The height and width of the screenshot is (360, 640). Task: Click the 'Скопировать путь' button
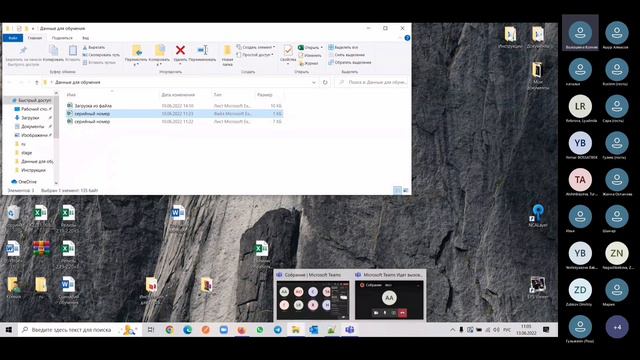click(101, 55)
